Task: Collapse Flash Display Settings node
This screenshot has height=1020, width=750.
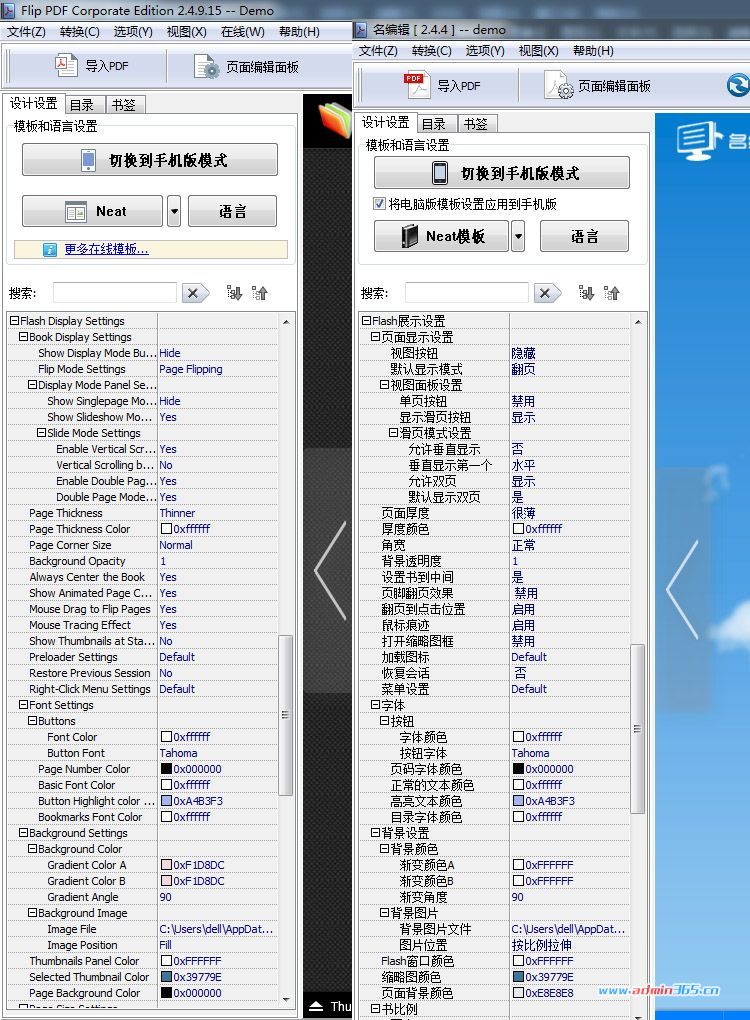Action: [x=14, y=321]
